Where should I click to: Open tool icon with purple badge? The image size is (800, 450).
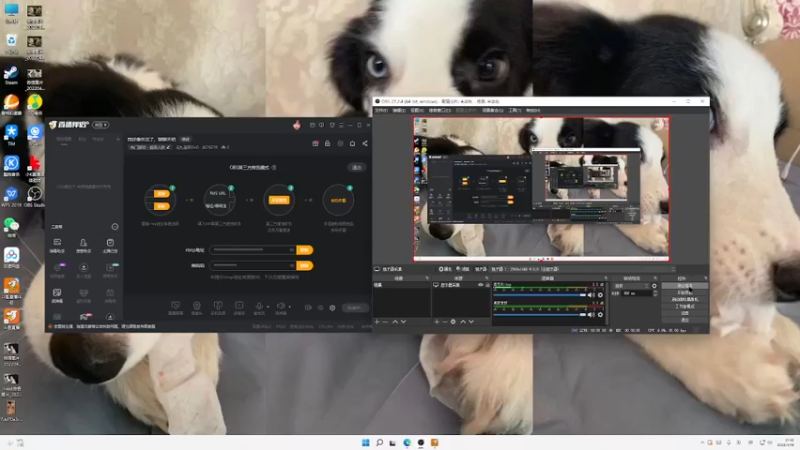tap(58, 269)
